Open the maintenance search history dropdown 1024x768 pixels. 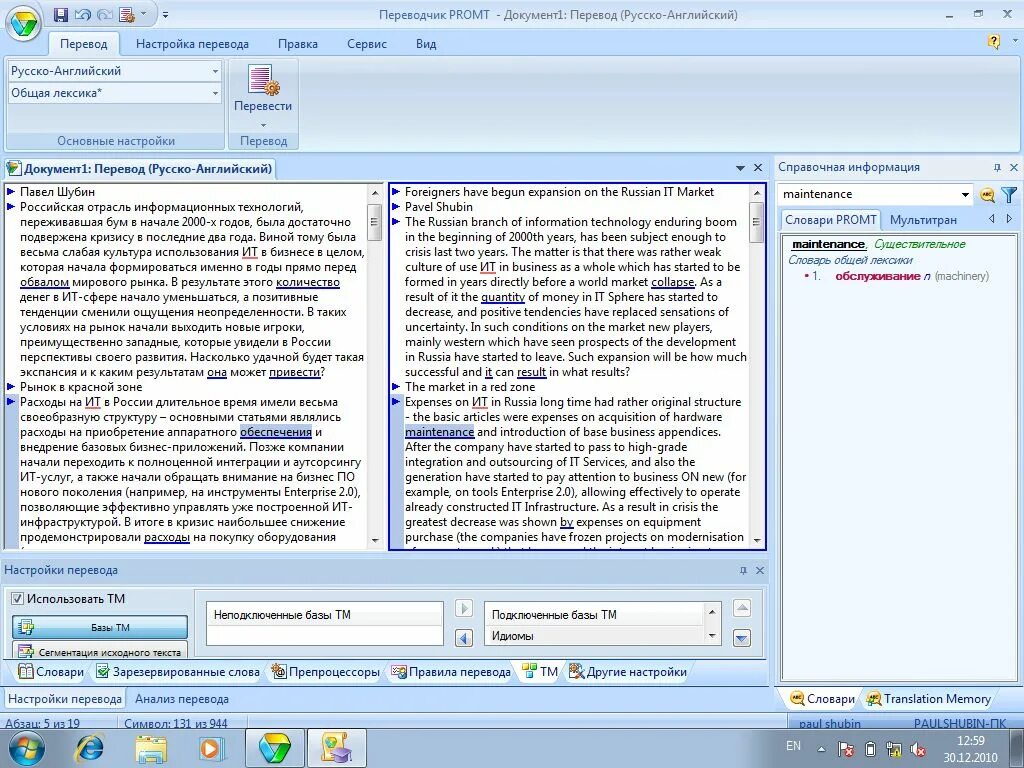pos(965,195)
